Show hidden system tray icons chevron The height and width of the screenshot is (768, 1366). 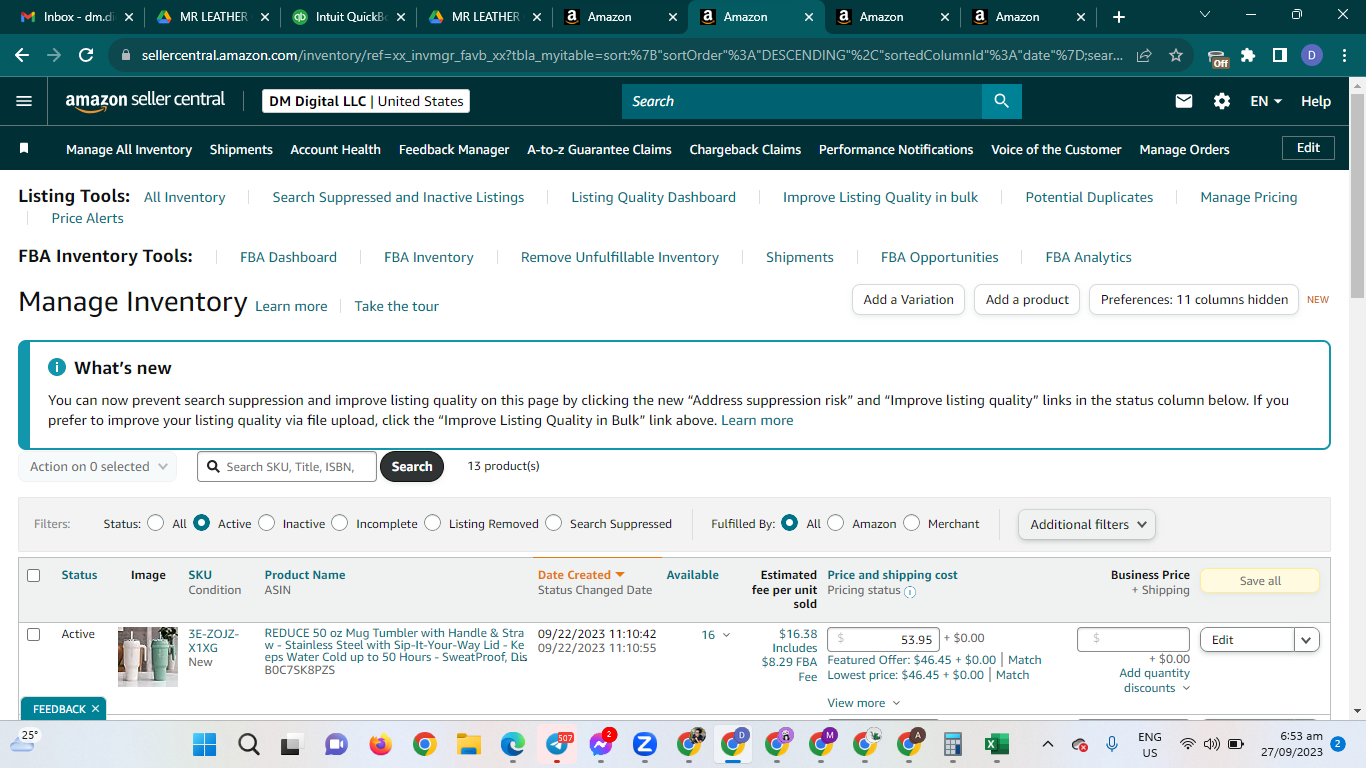1047,744
